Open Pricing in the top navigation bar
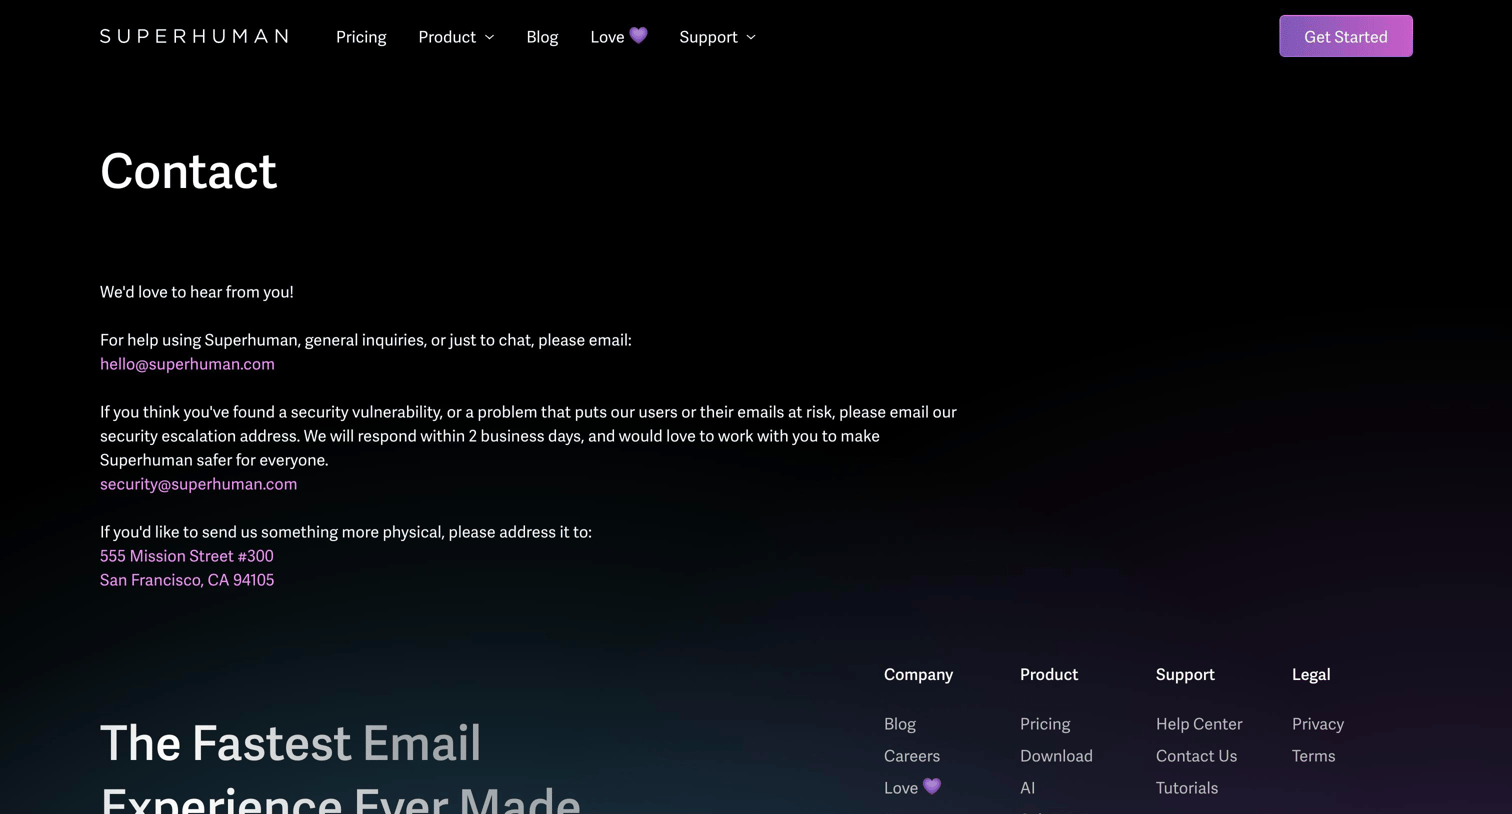The image size is (1512, 814). (361, 37)
